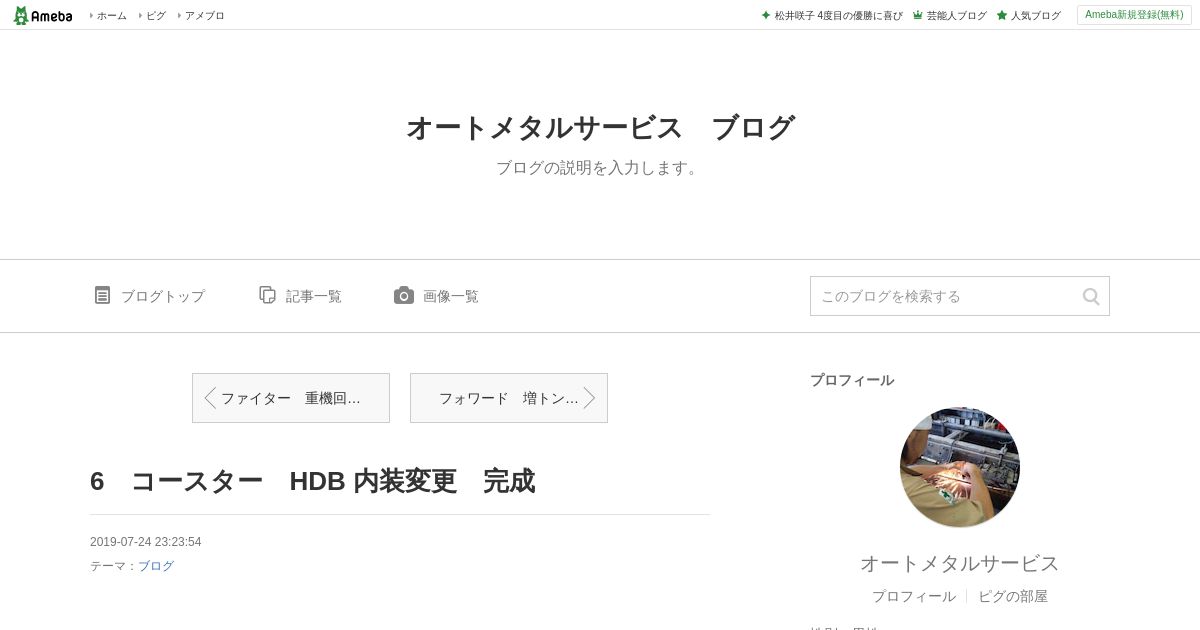Go to next post フォワード 増トン…

(509, 398)
